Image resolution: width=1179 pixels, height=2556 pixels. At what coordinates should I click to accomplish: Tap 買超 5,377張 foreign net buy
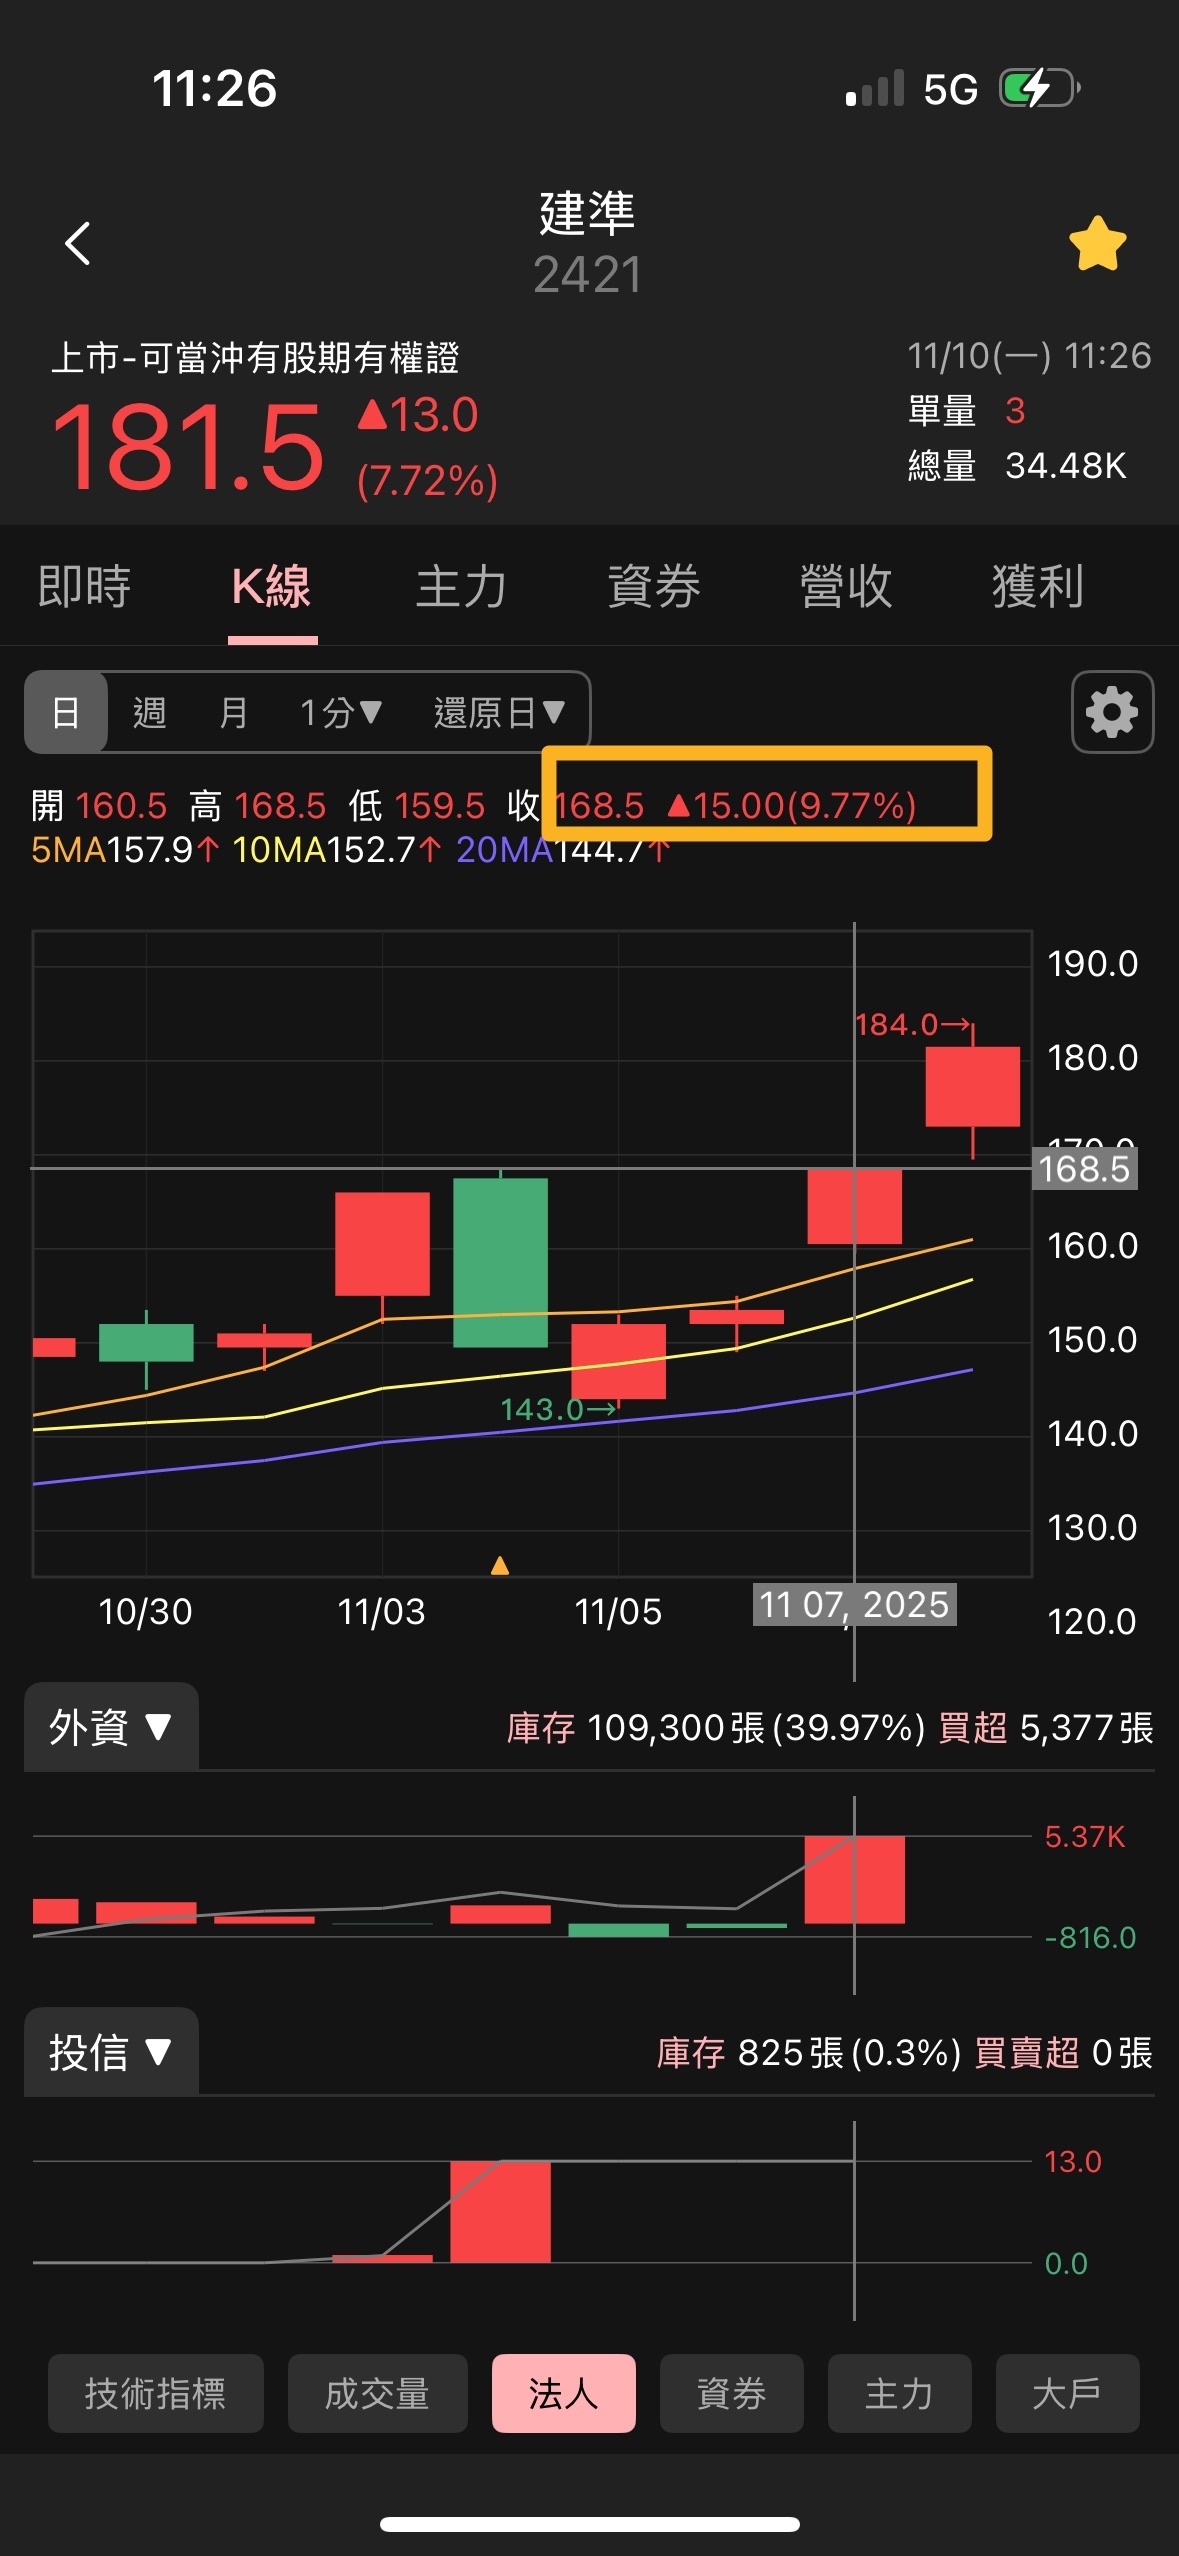pyautogui.click(x=1046, y=1727)
